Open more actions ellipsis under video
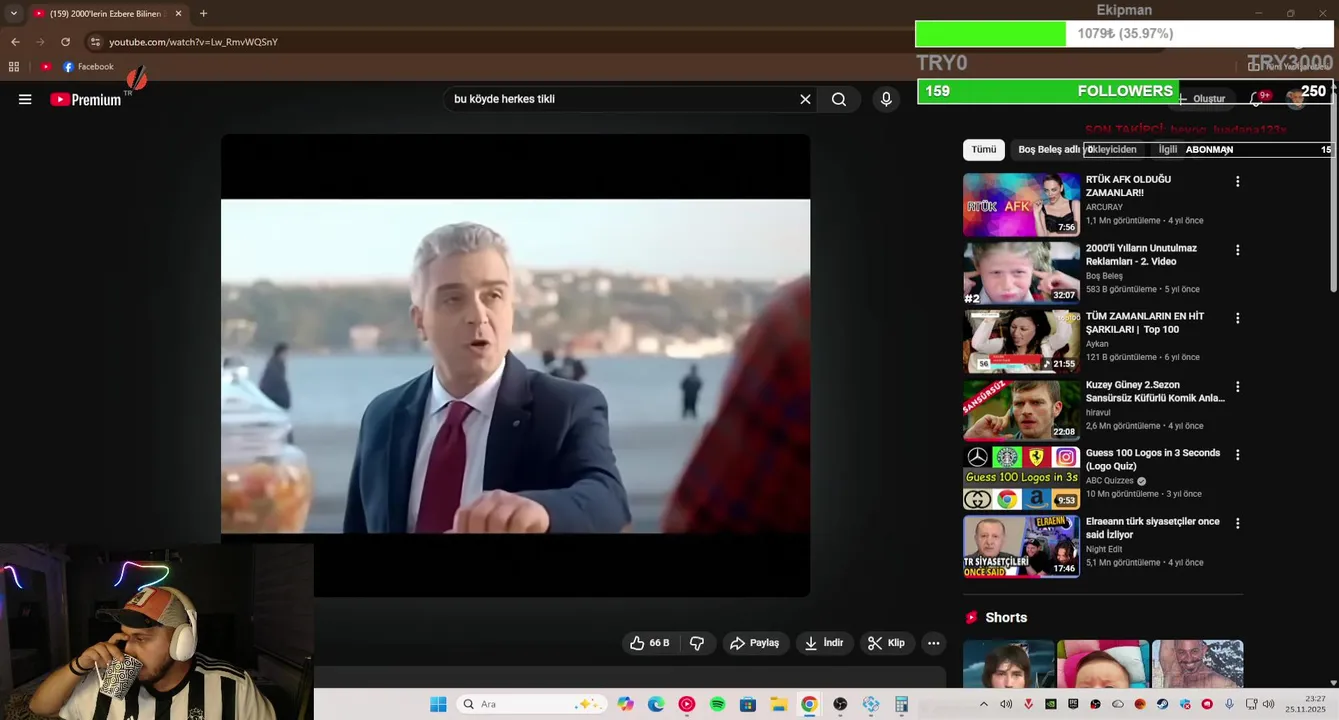 933,643
